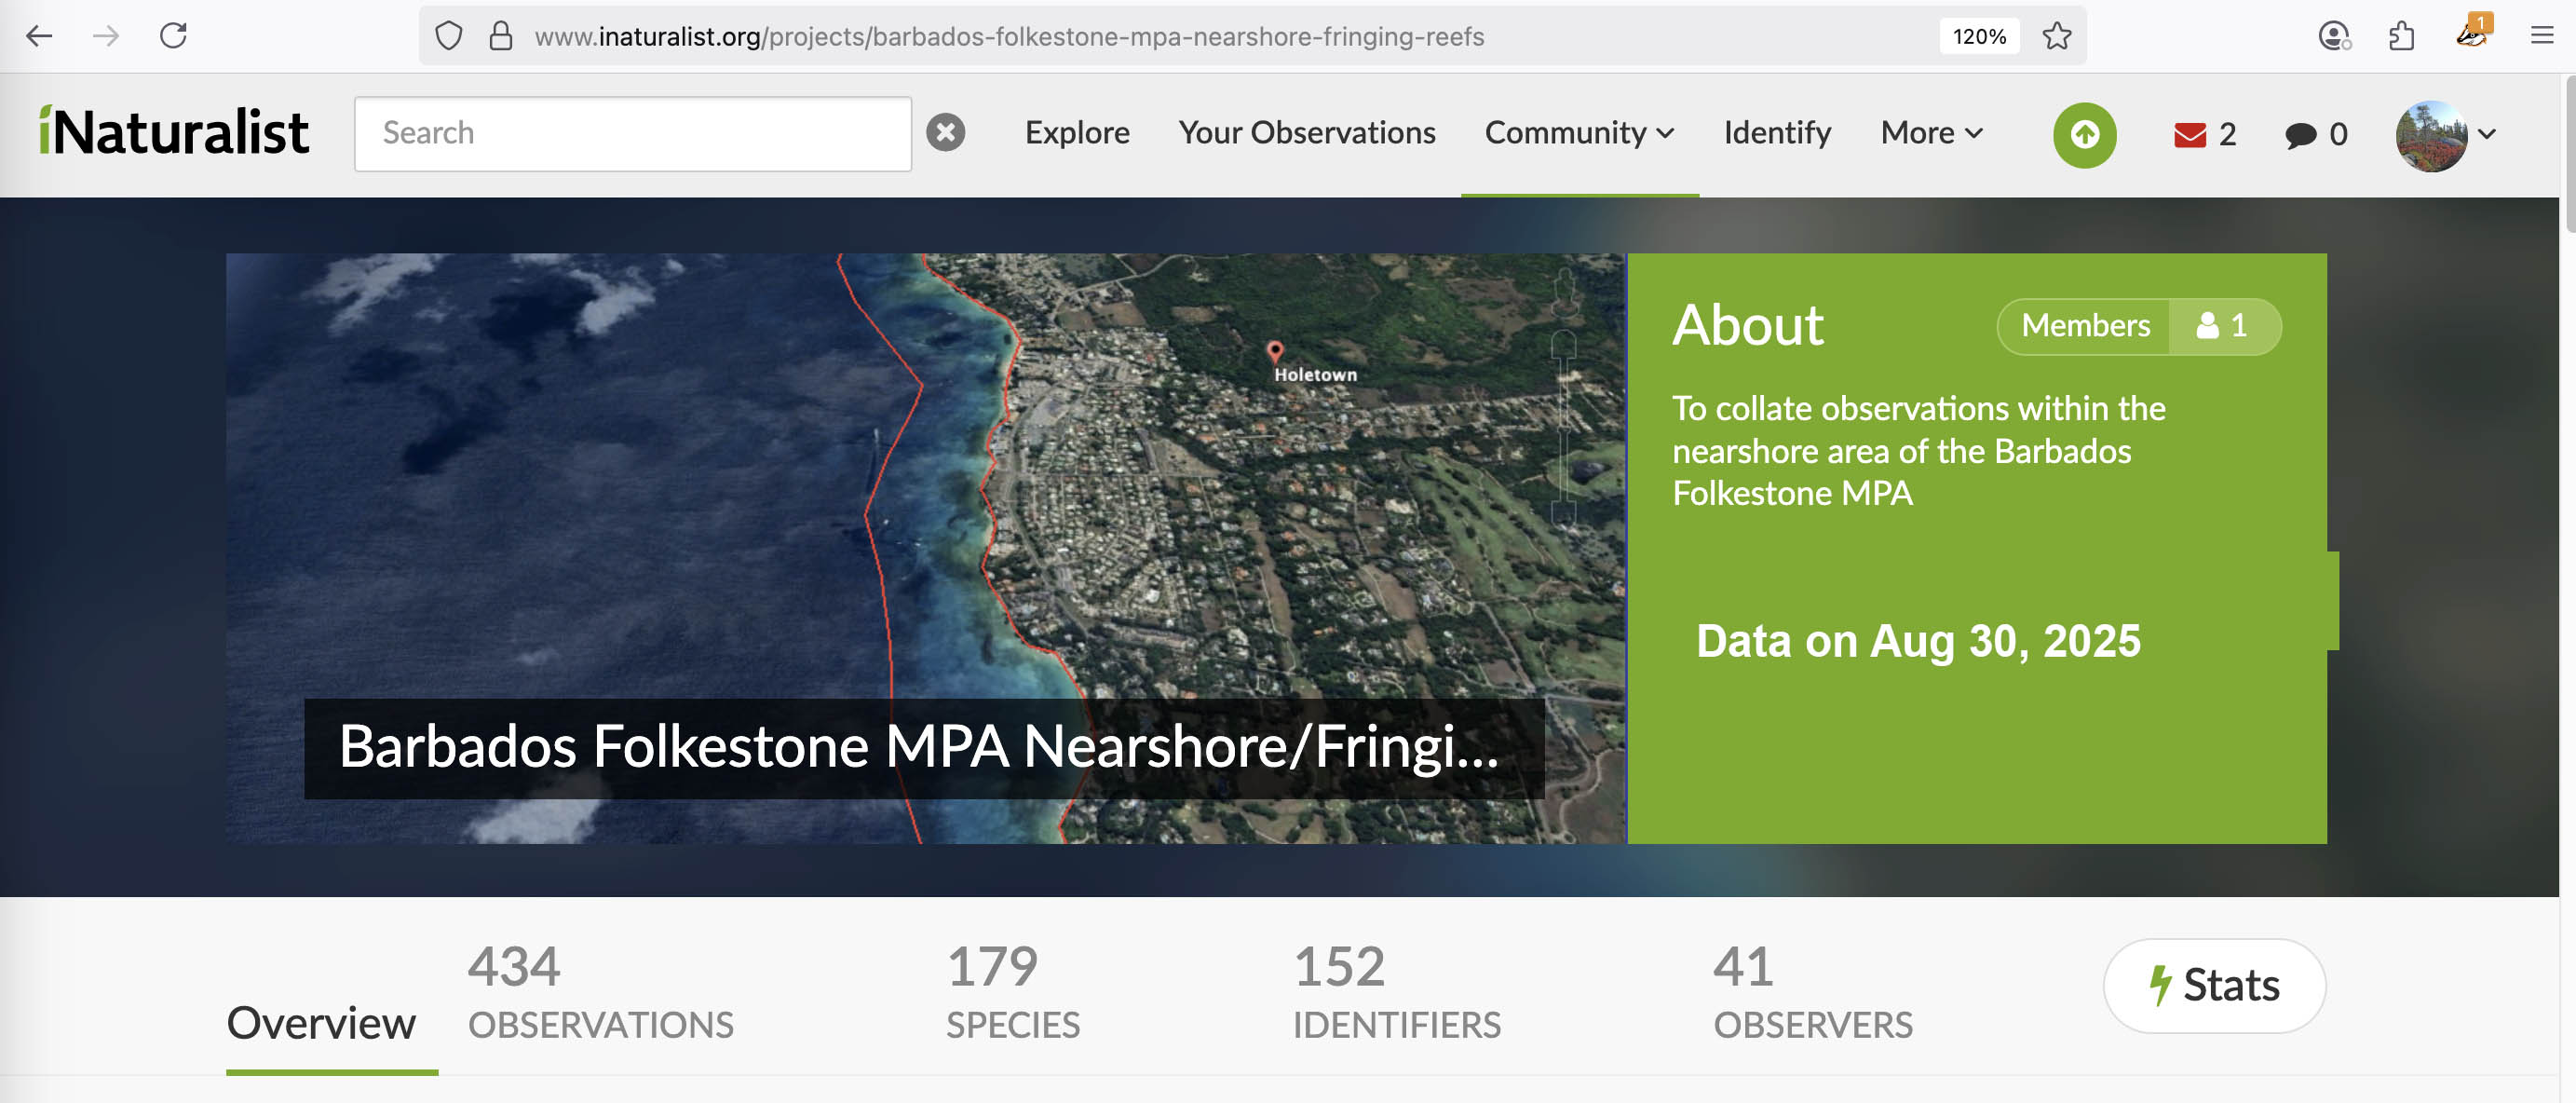Go back to the previous browser page

pyautogui.click(x=39, y=37)
